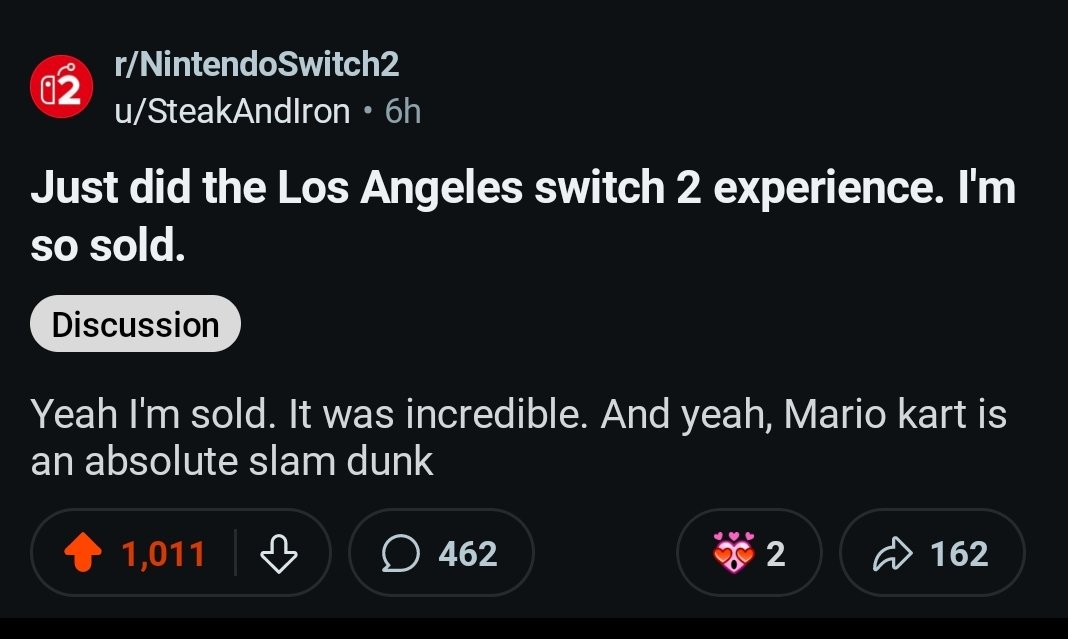Open the post by its bold title
1068x639 pixels.
pos(522,189)
